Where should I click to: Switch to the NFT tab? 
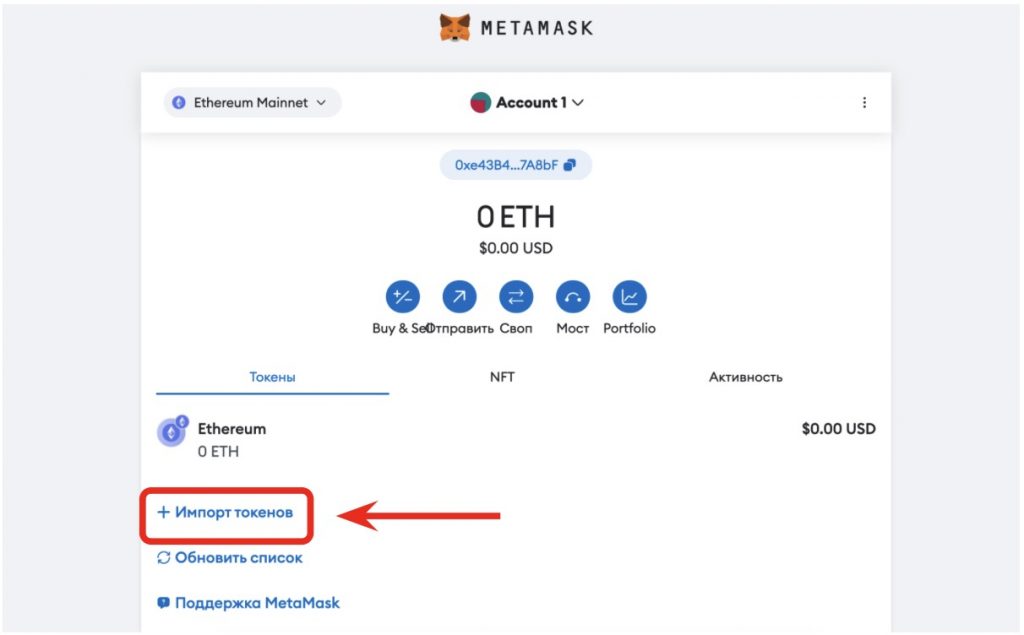tap(502, 377)
